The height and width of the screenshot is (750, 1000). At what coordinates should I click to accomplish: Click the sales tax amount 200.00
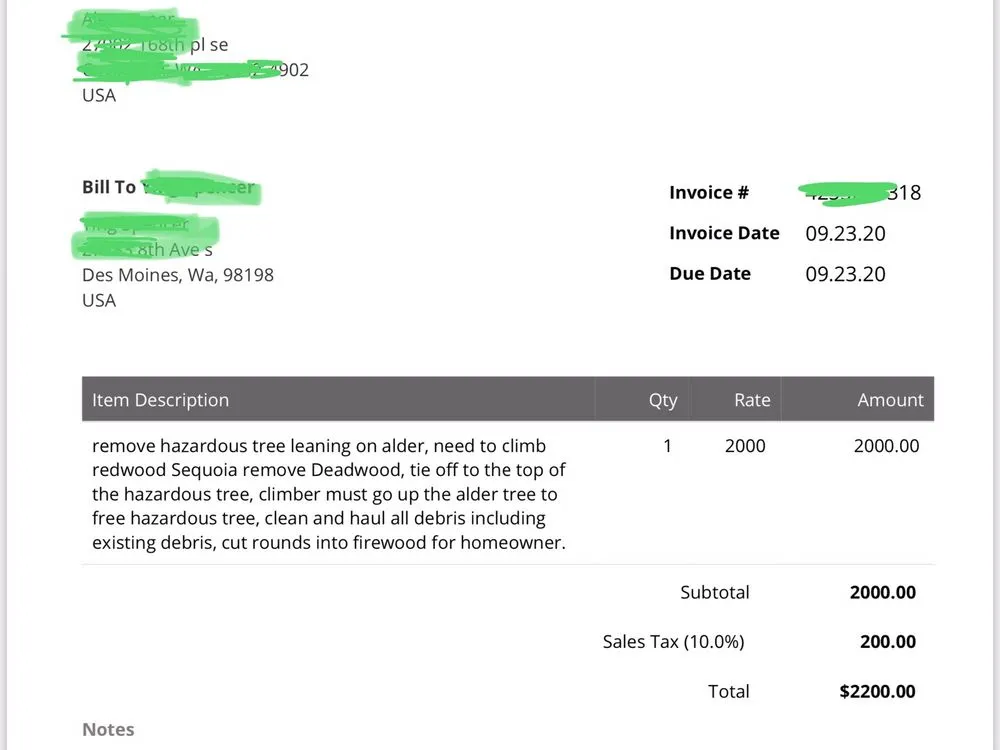pos(887,642)
